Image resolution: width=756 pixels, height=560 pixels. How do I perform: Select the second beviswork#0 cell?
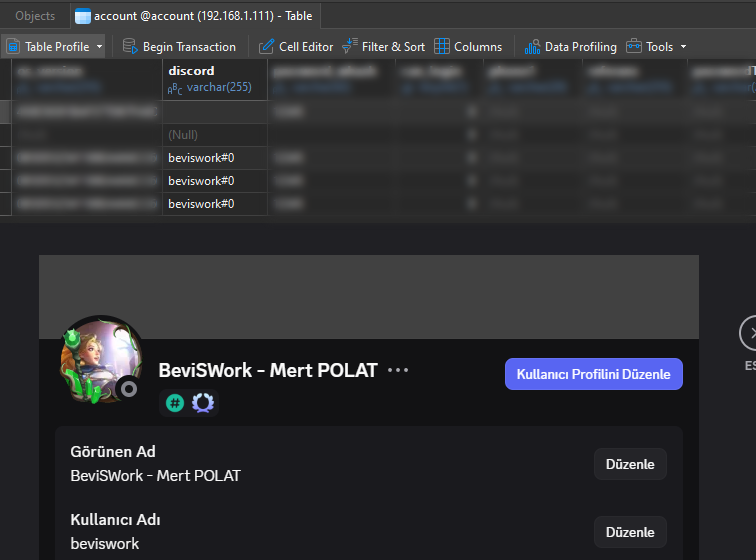(x=215, y=181)
